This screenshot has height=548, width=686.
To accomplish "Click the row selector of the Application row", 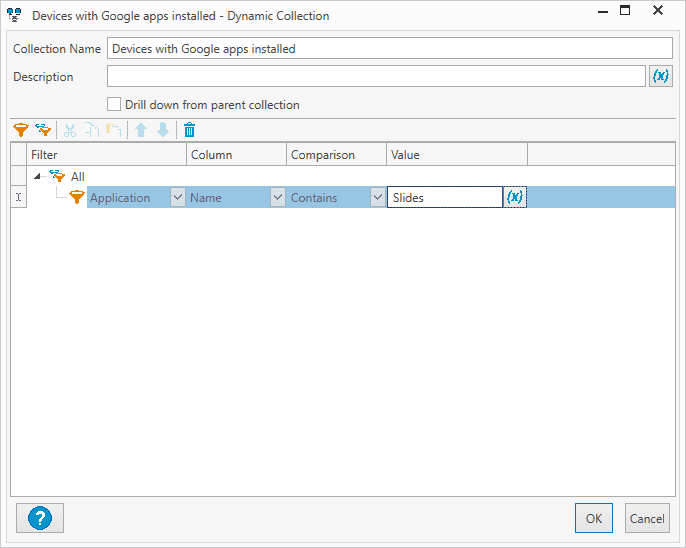I will [x=18, y=197].
